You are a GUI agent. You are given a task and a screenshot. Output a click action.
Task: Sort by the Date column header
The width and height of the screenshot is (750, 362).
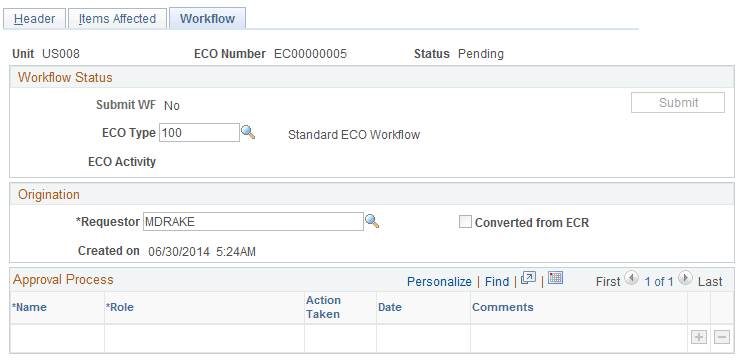coord(390,307)
